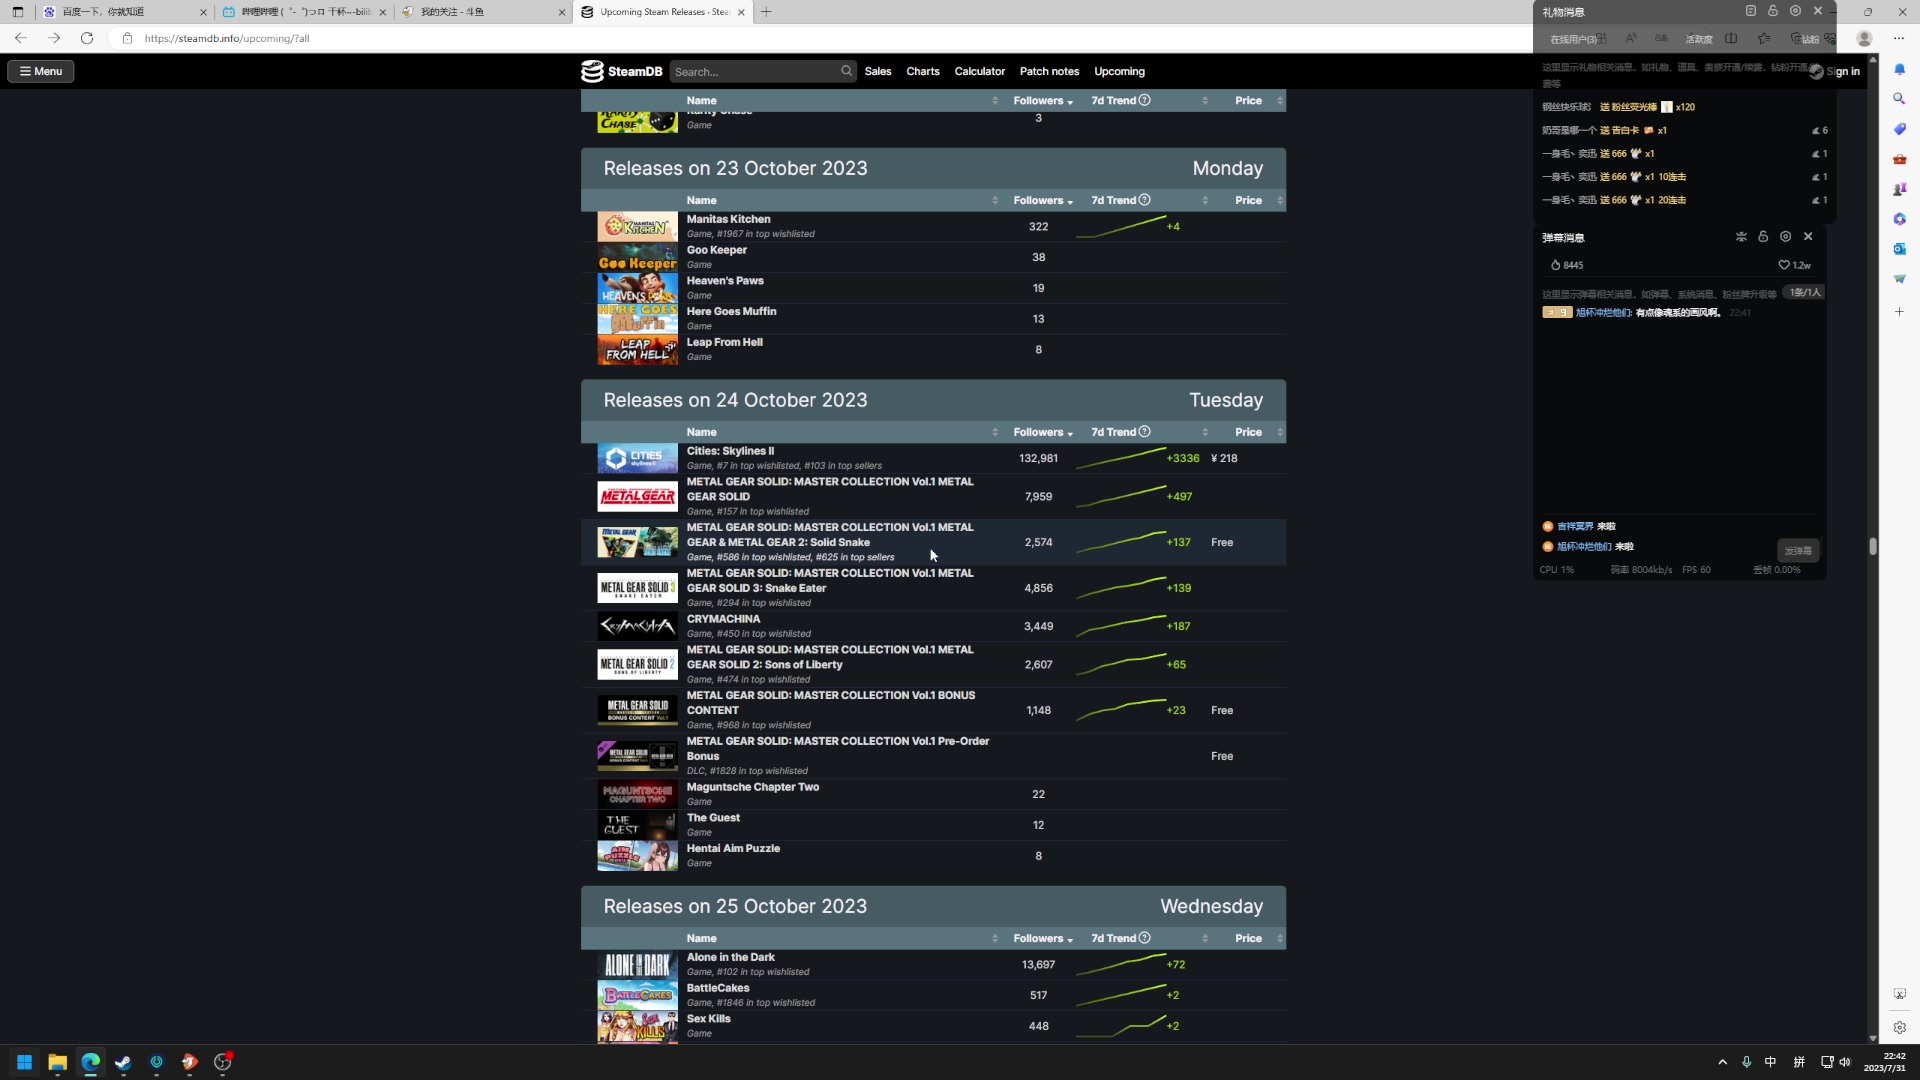Click the SteamDB logo

click(621, 71)
